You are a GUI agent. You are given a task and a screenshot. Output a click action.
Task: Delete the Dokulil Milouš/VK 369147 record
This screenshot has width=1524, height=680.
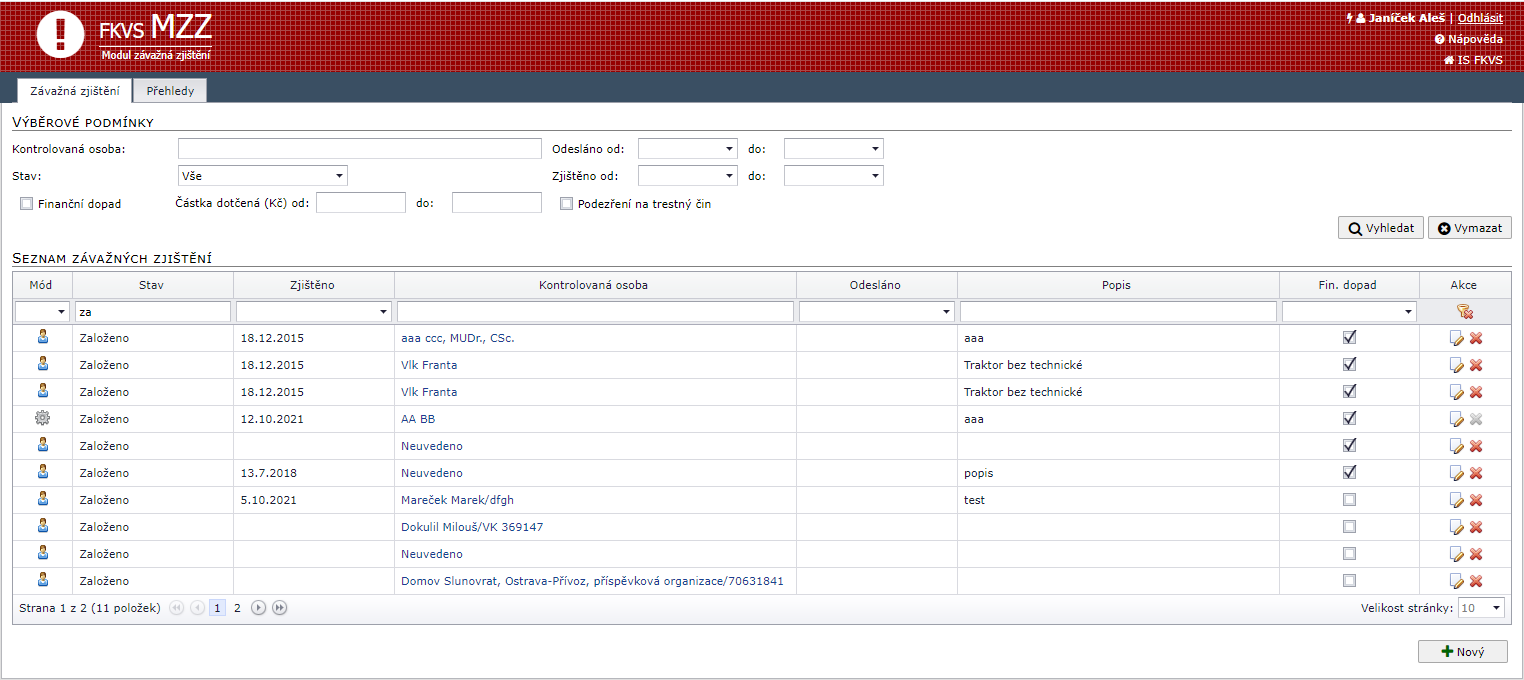(1476, 527)
